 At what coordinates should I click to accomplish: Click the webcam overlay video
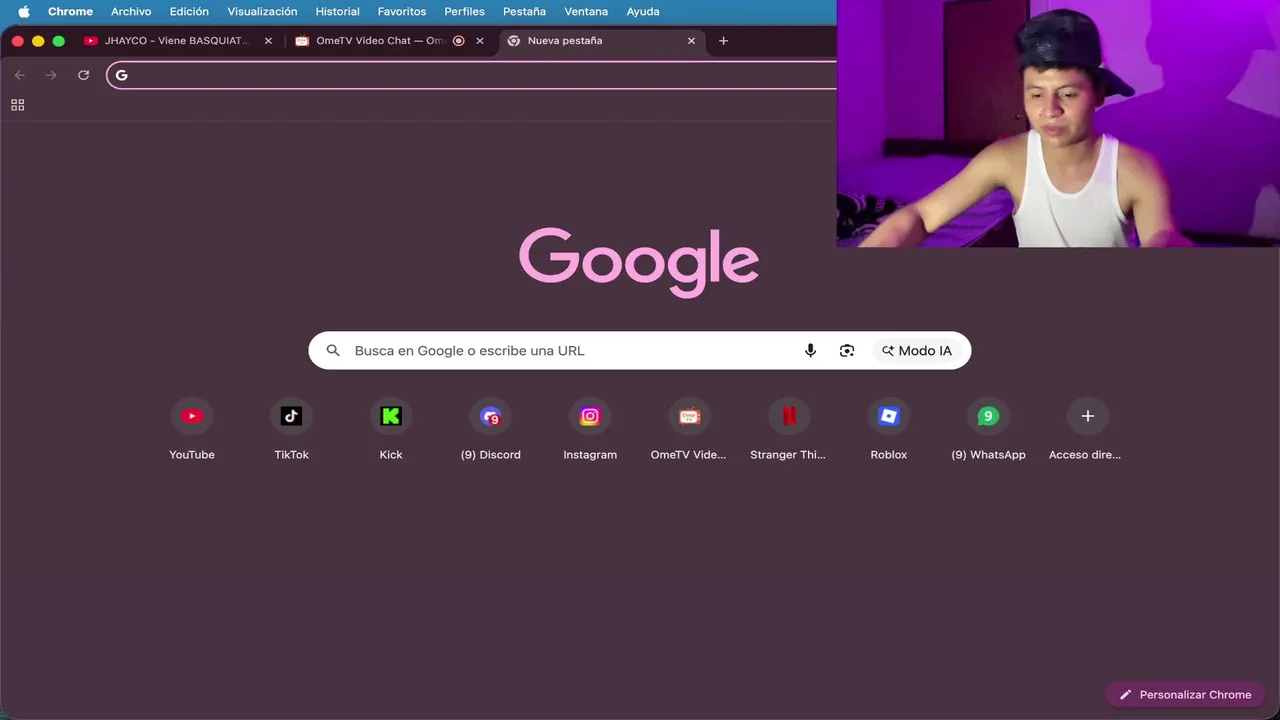tap(1058, 123)
